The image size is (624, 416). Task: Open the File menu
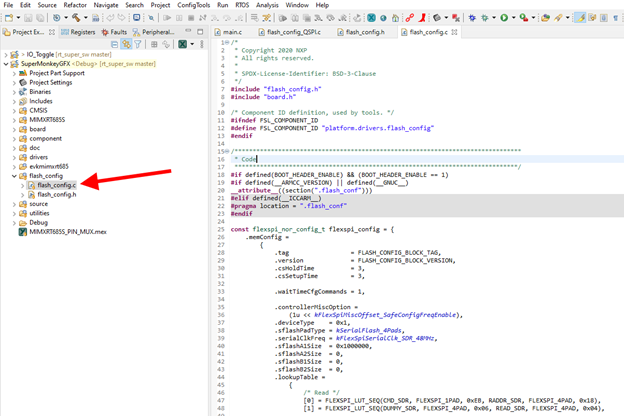click(x=8, y=5)
